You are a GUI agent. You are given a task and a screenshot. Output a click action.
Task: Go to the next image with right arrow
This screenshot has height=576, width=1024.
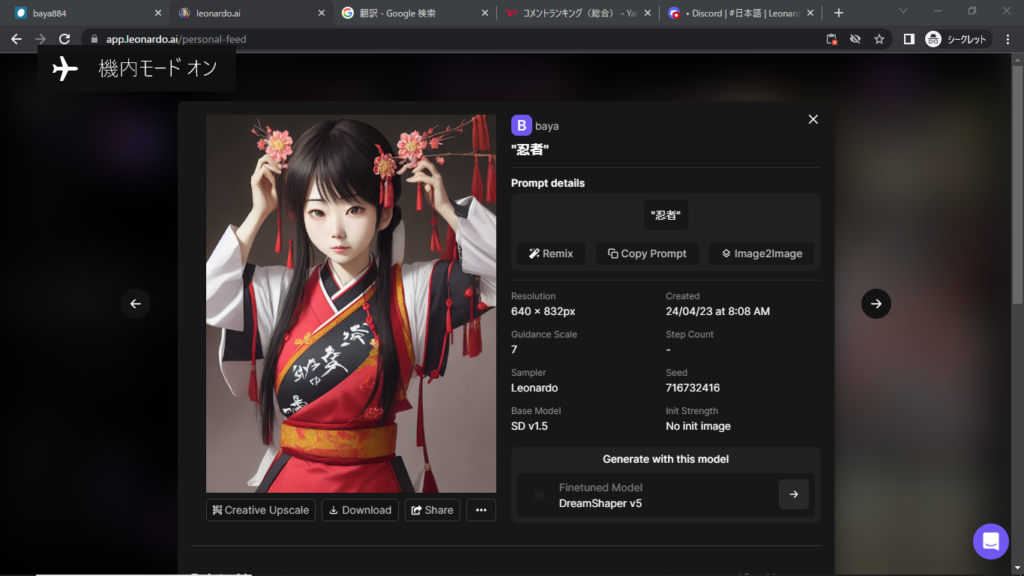(876, 304)
